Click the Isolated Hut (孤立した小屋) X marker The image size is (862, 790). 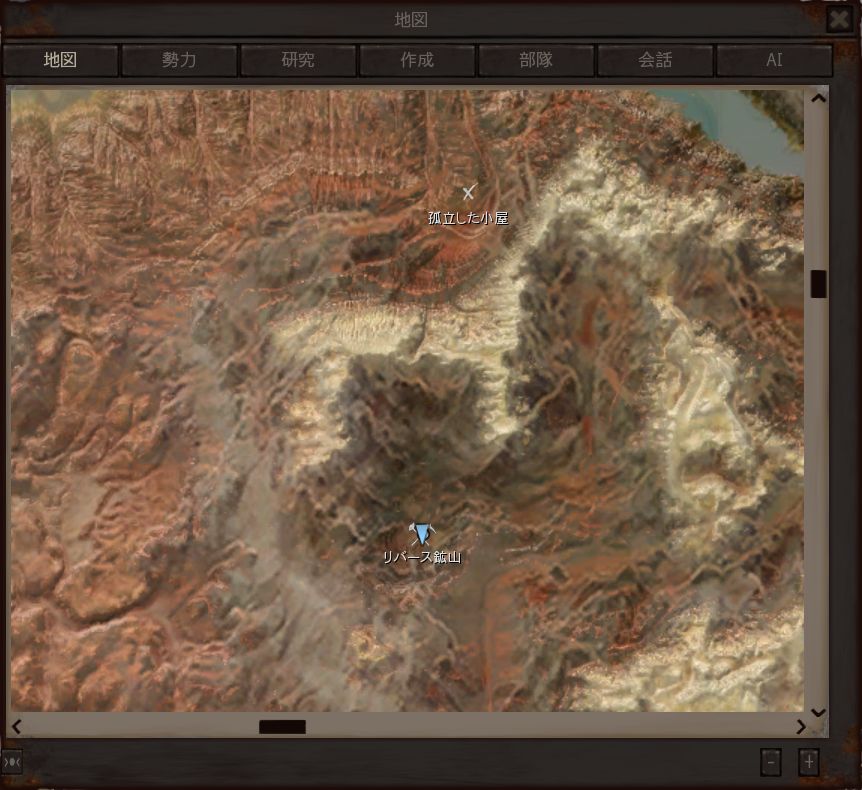pyautogui.click(x=468, y=192)
